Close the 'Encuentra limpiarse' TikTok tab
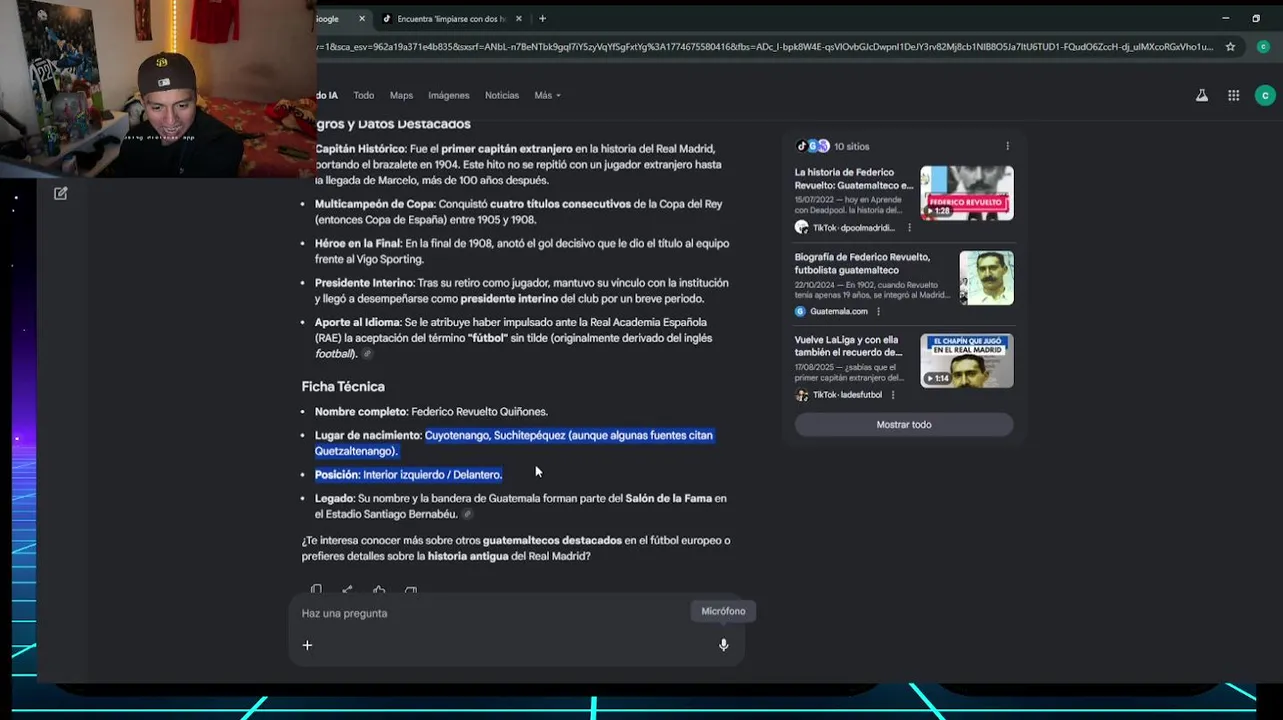Viewport: 1283px width, 720px height. point(518,18)
